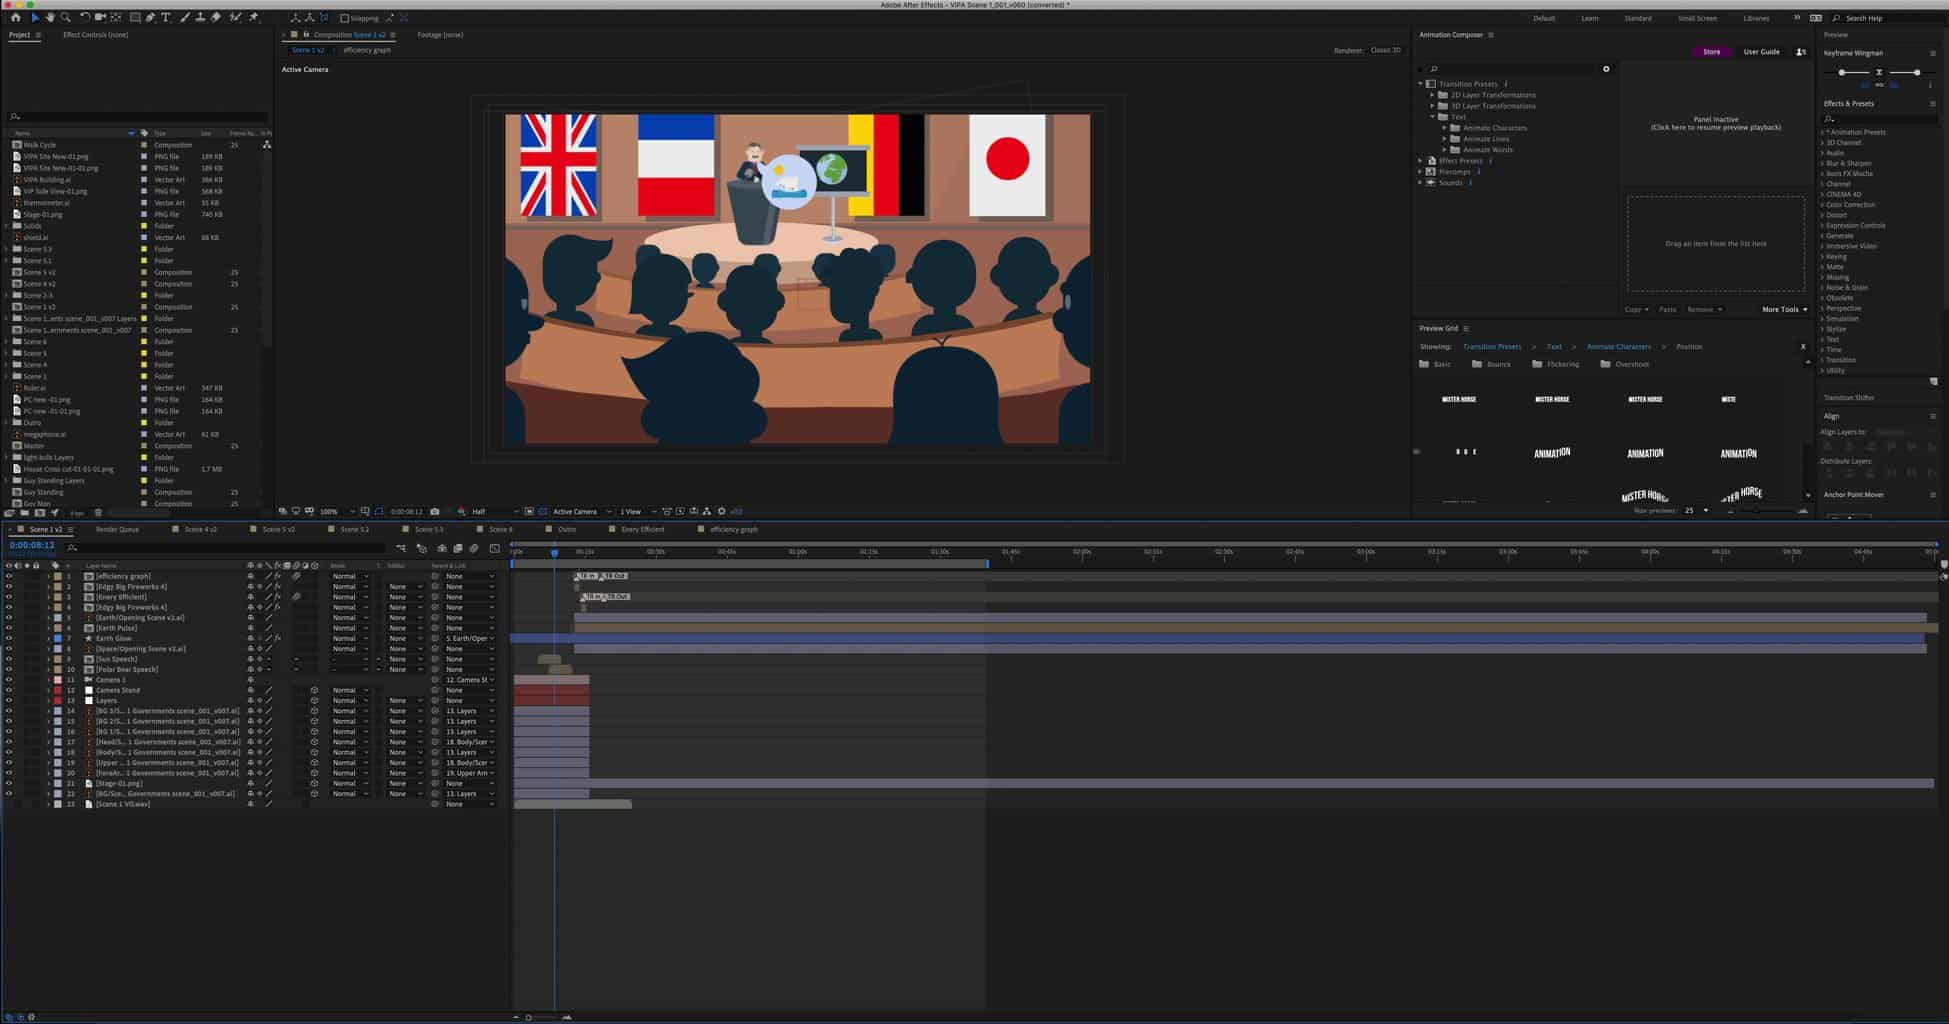The height and width of the screenshot is (1024, 1949).
Task: Select the Type text tool
Action: (x=166, y=18)
